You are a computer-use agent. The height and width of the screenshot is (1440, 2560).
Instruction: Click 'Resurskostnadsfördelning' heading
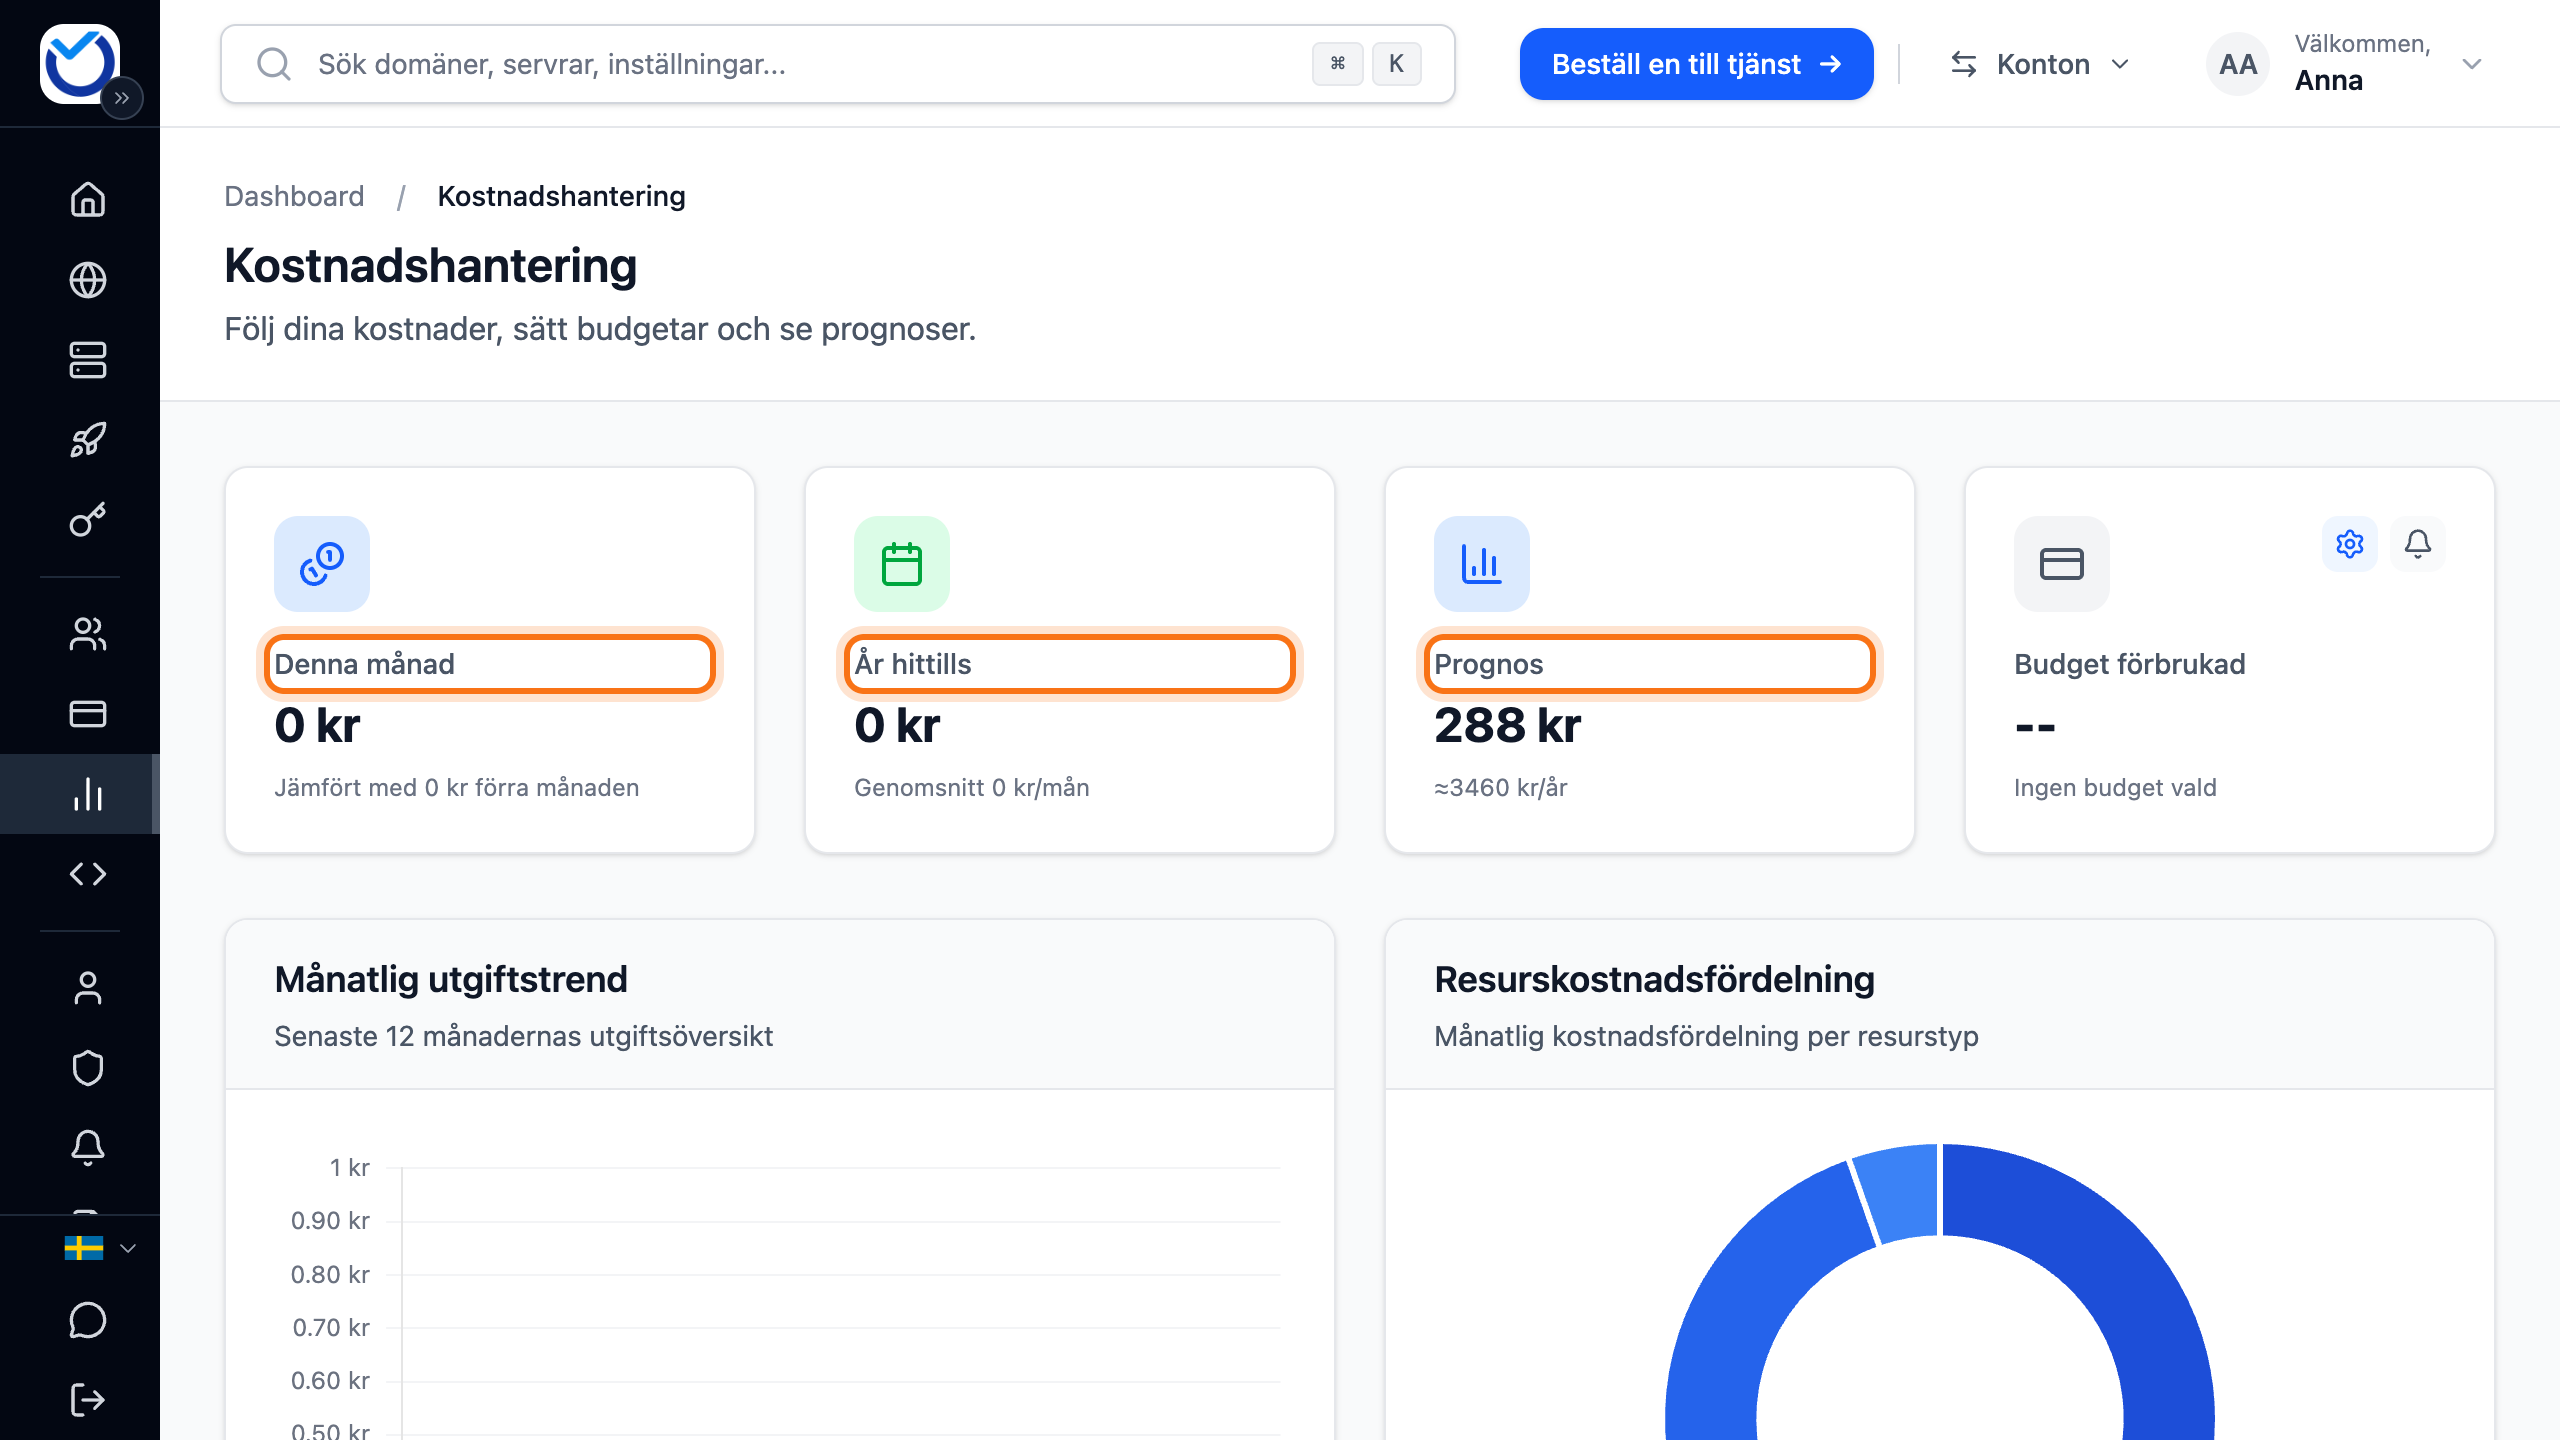point(1655,979)
